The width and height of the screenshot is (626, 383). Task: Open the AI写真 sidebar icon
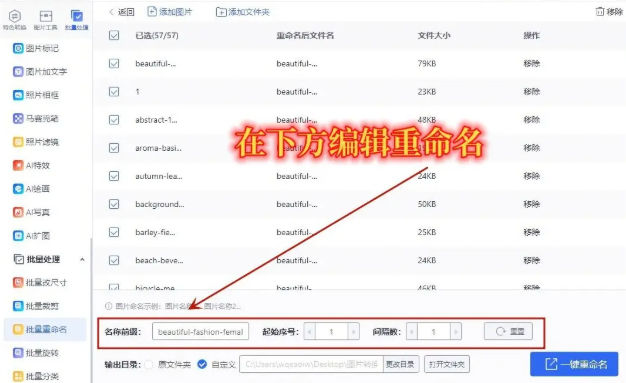tap(18, 212)
